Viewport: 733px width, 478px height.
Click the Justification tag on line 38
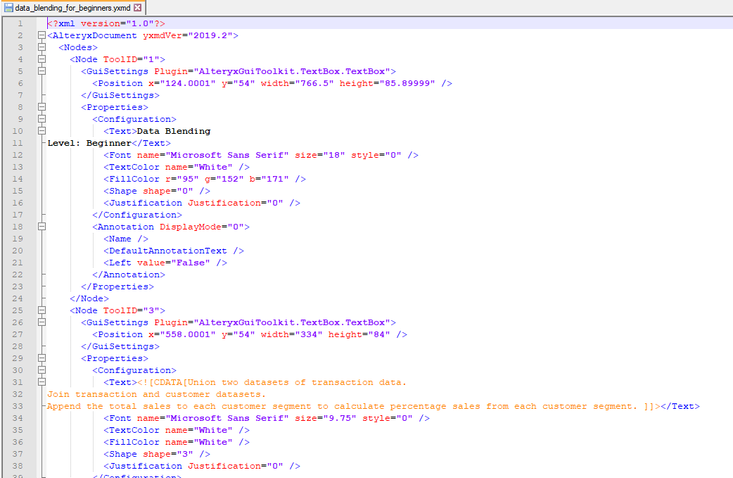(201, 466)
